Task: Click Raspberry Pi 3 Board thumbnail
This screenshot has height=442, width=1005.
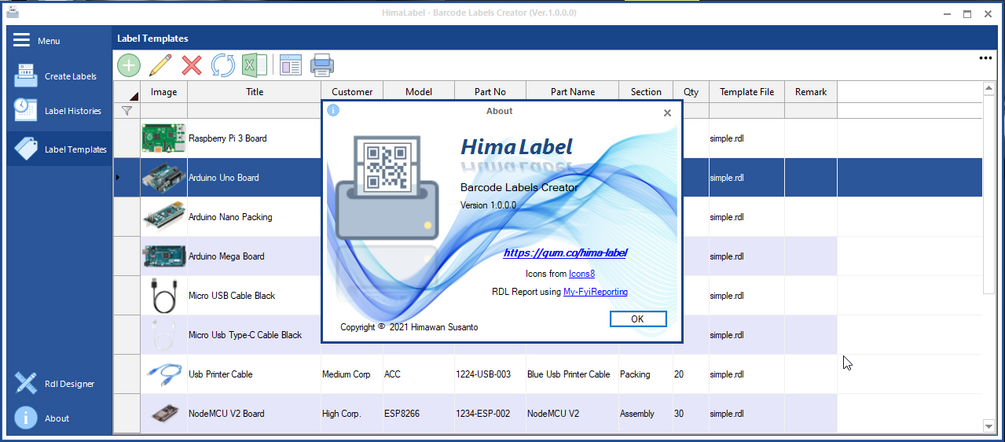Action: click(163, 138)
